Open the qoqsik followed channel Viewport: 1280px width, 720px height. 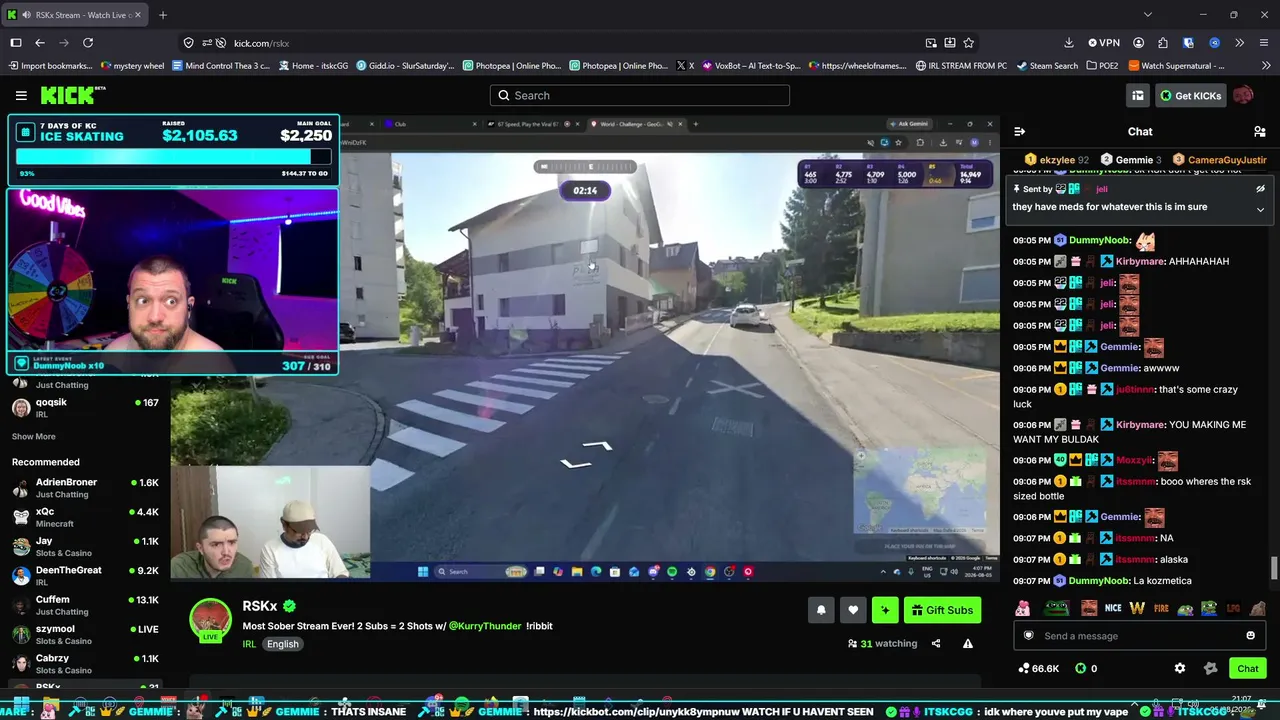pos(85,408)
